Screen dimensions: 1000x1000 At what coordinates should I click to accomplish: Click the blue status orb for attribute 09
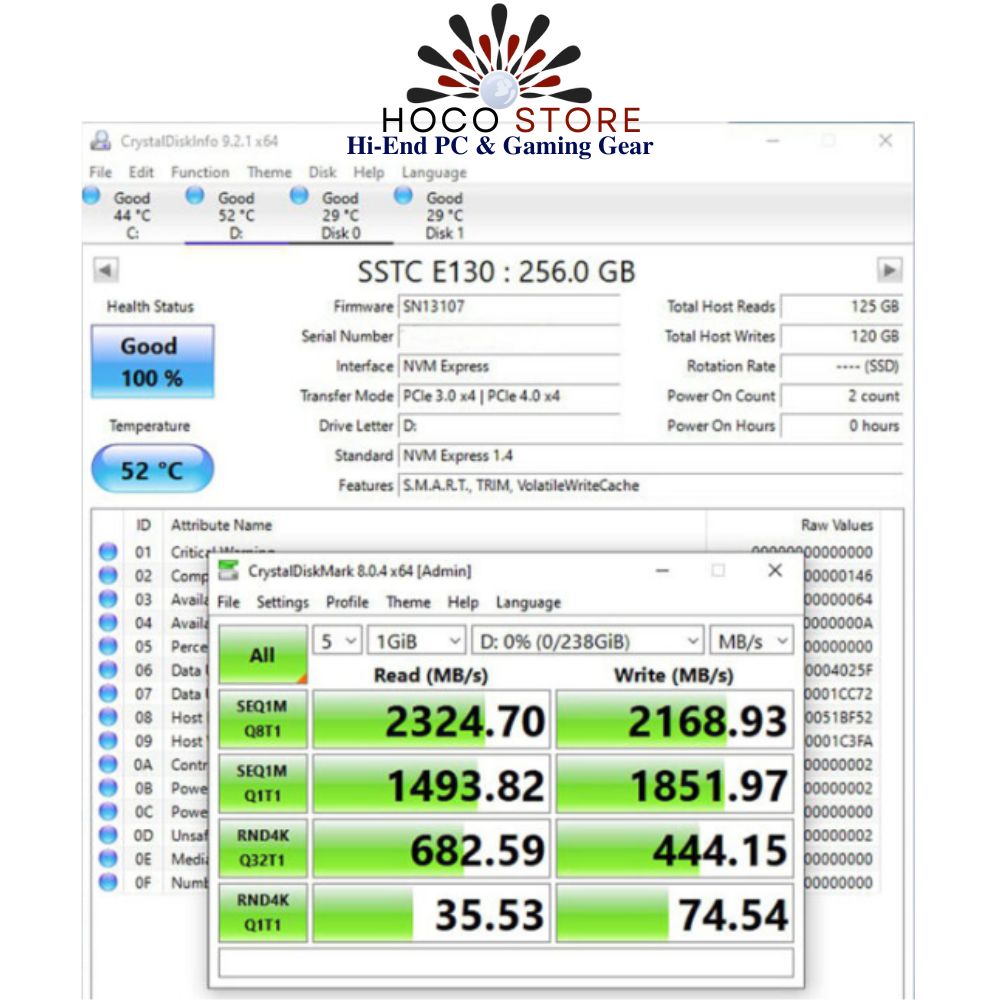tap(108, 740)
